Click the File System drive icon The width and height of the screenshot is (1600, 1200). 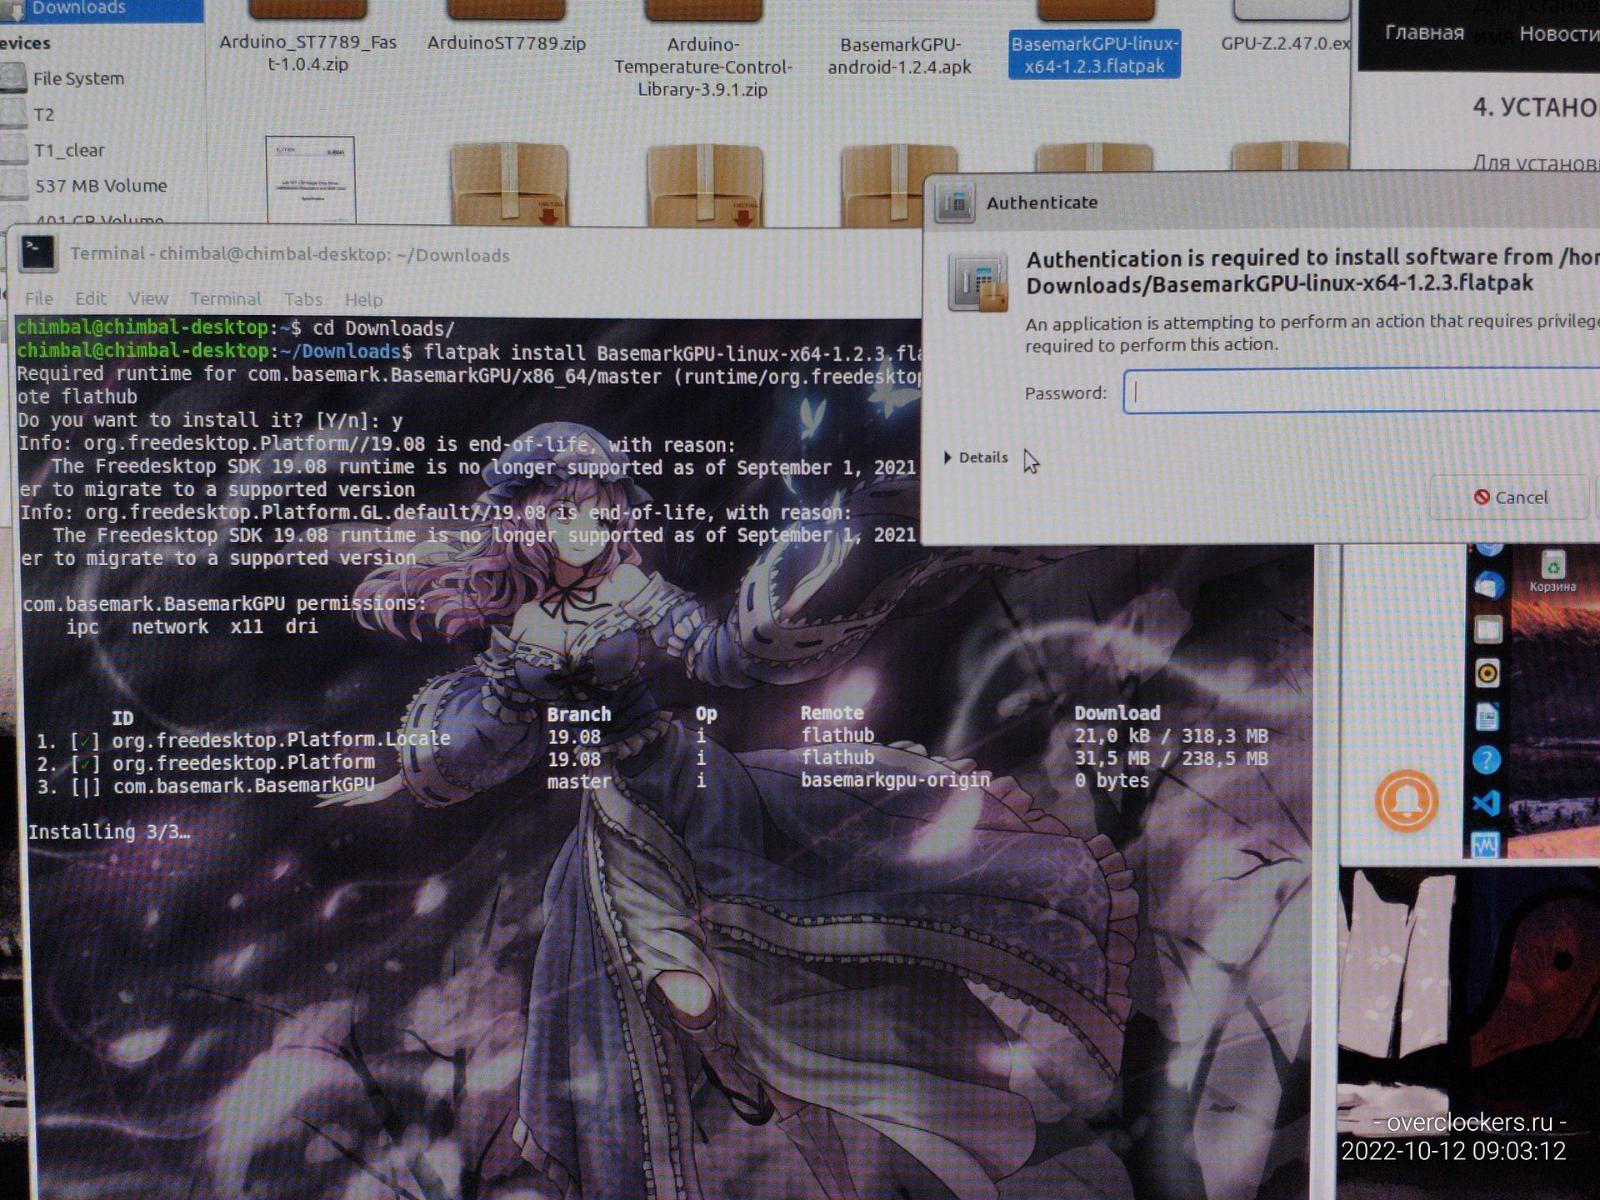pos(13,78)
